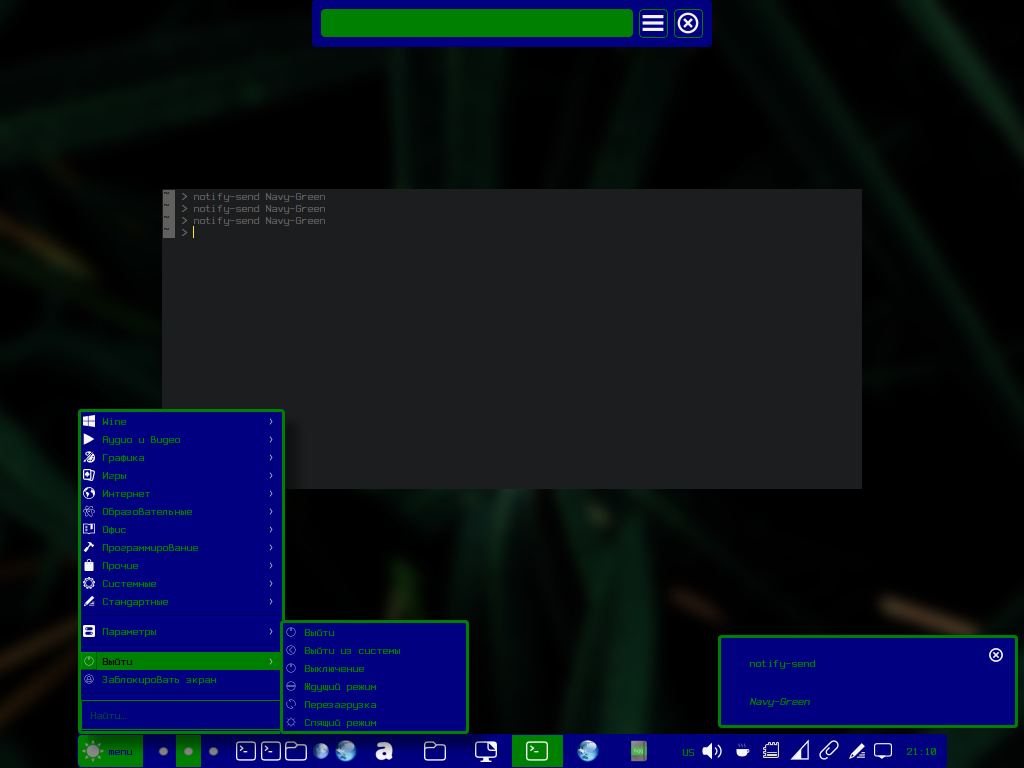1024x768 pixels.
Task: Expand the Прочие category
Action: coord(180,566)
